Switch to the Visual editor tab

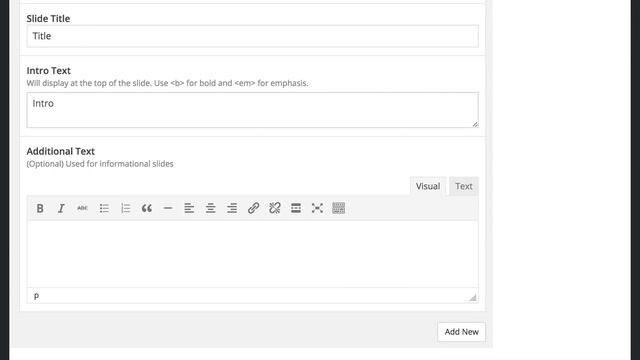pos(428,186)
